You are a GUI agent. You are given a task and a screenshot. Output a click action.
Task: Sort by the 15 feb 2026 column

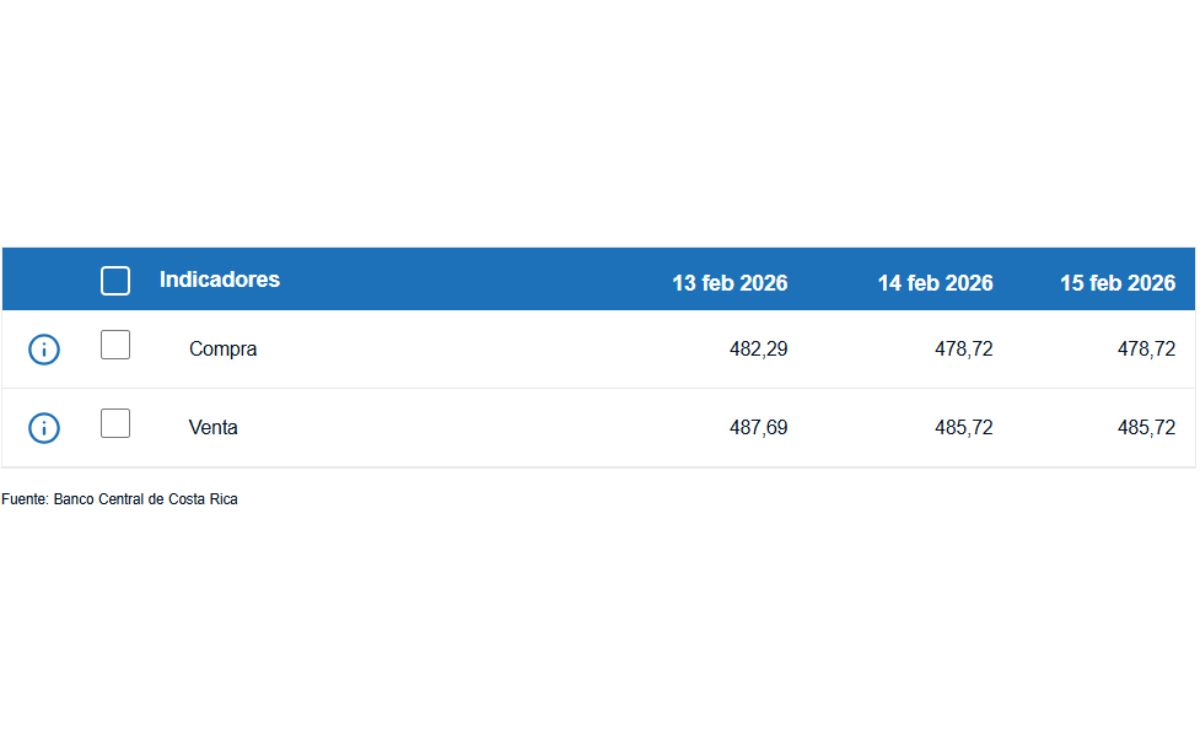point(1118,283)
